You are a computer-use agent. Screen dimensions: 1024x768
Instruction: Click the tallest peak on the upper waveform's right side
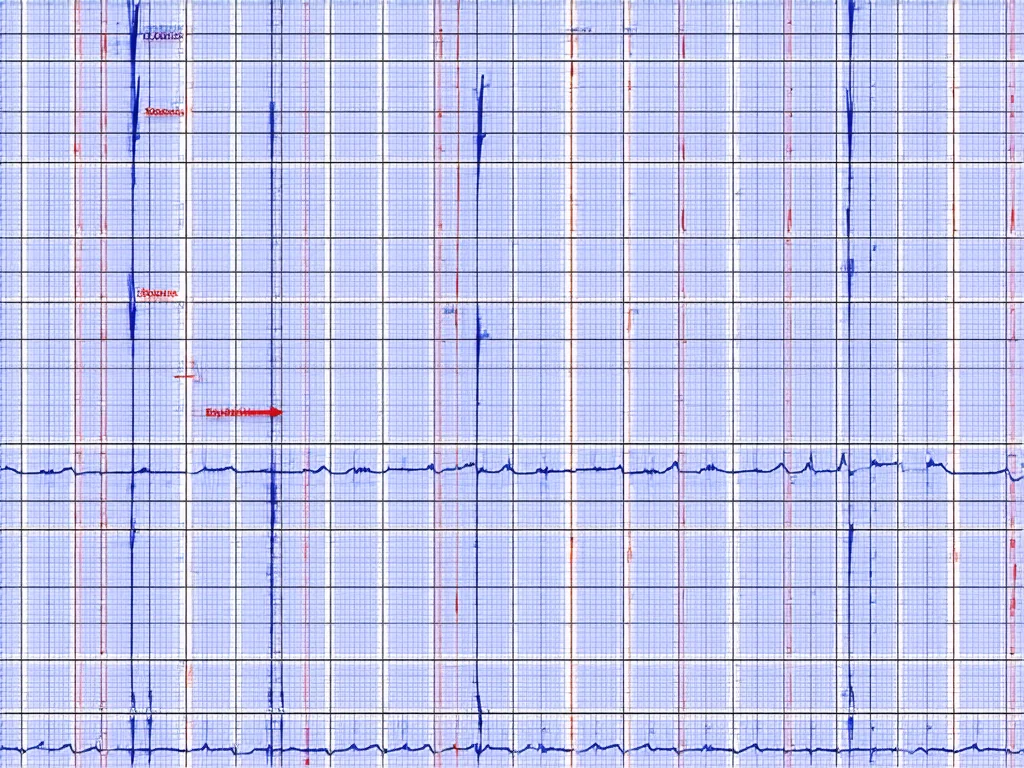(841, 460)
